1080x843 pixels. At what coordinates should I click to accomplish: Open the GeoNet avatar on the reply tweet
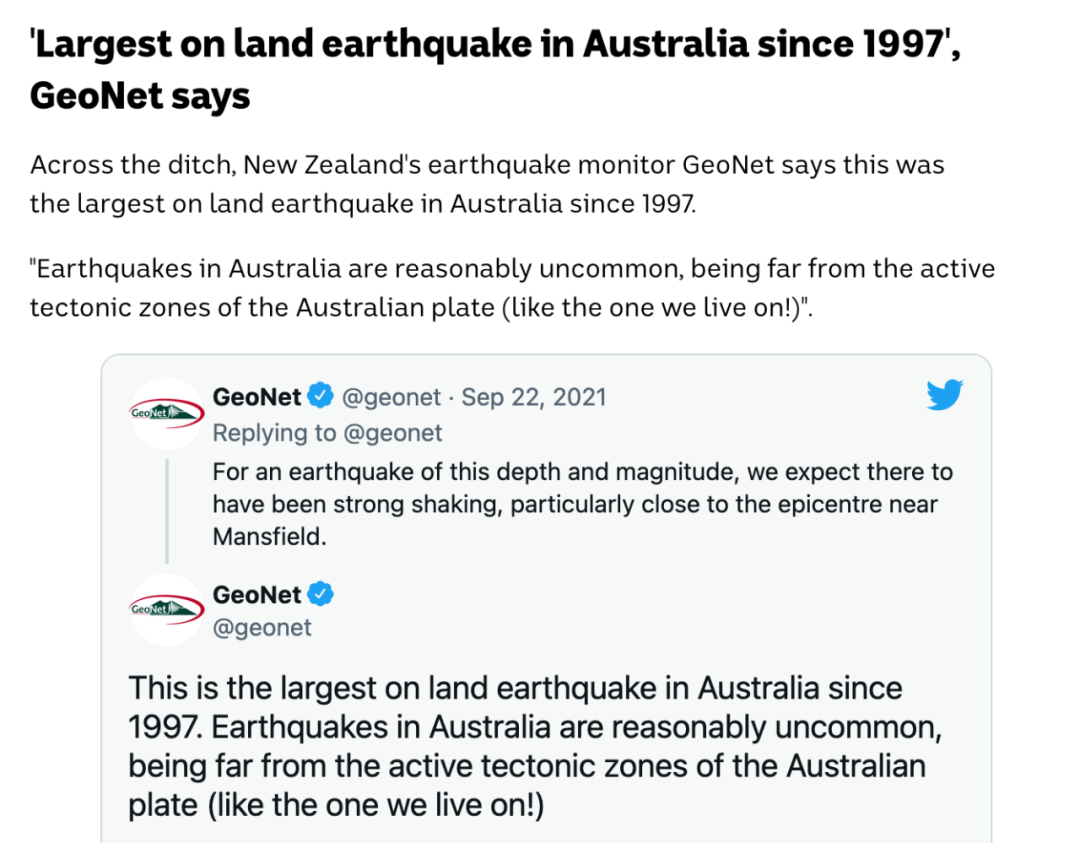coord(167,413)
